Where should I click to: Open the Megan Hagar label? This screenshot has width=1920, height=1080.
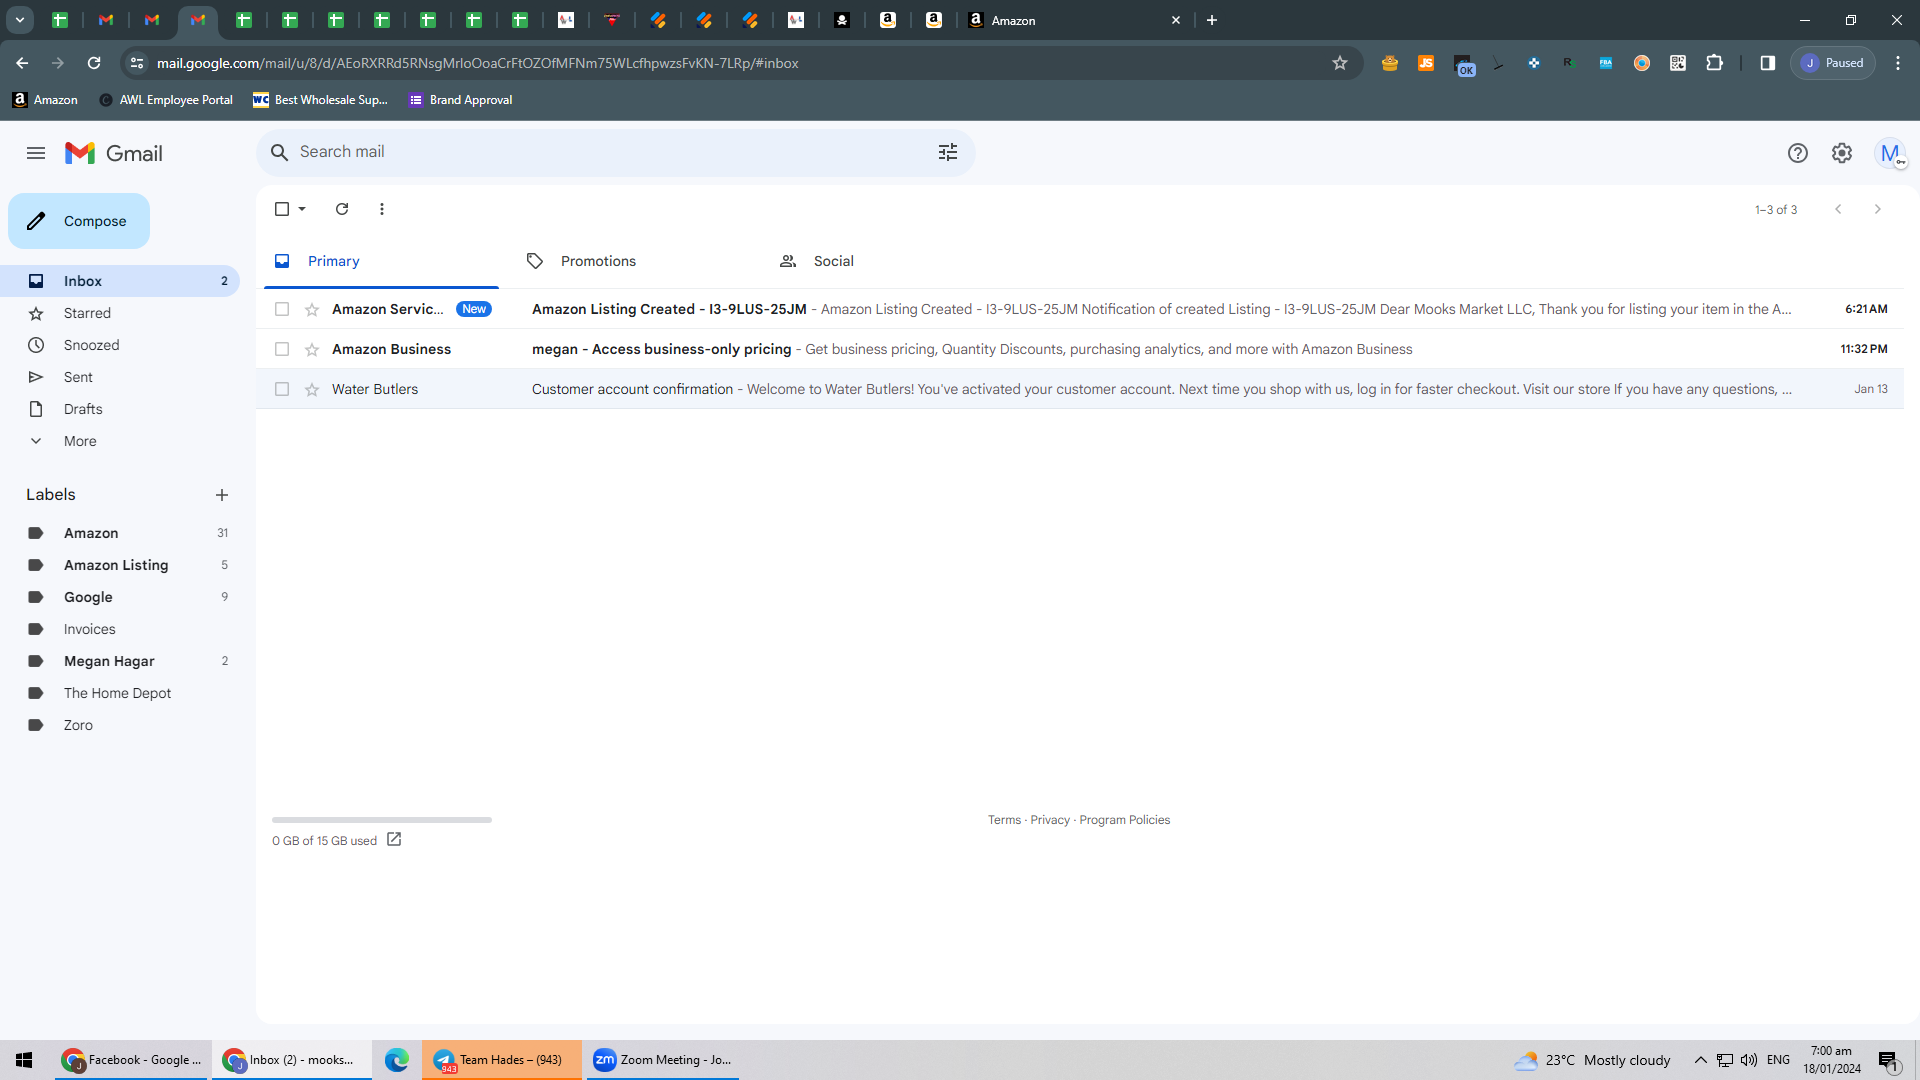(x=120, y=661)
